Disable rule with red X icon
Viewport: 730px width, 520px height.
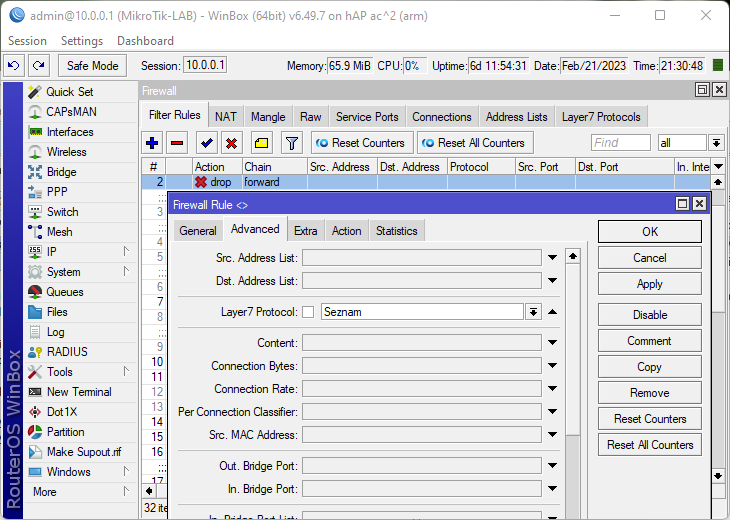[231, 143]
